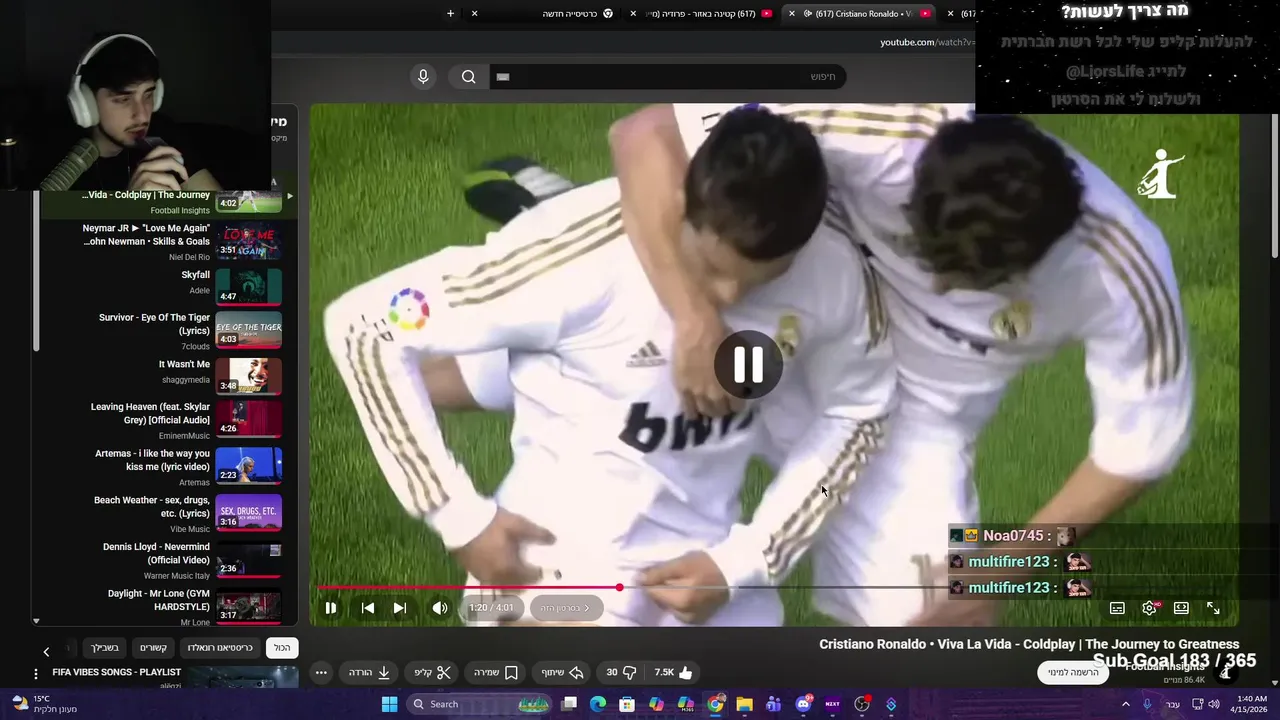
Task: Open Microsoft Edge from taskbar
Action: 598,704
